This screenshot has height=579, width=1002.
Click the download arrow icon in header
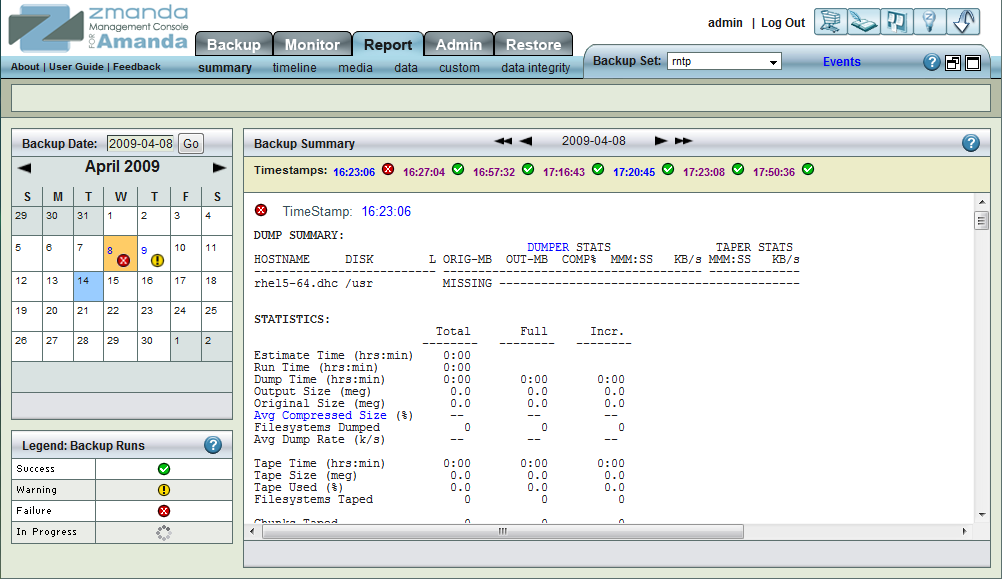[963, 22]
